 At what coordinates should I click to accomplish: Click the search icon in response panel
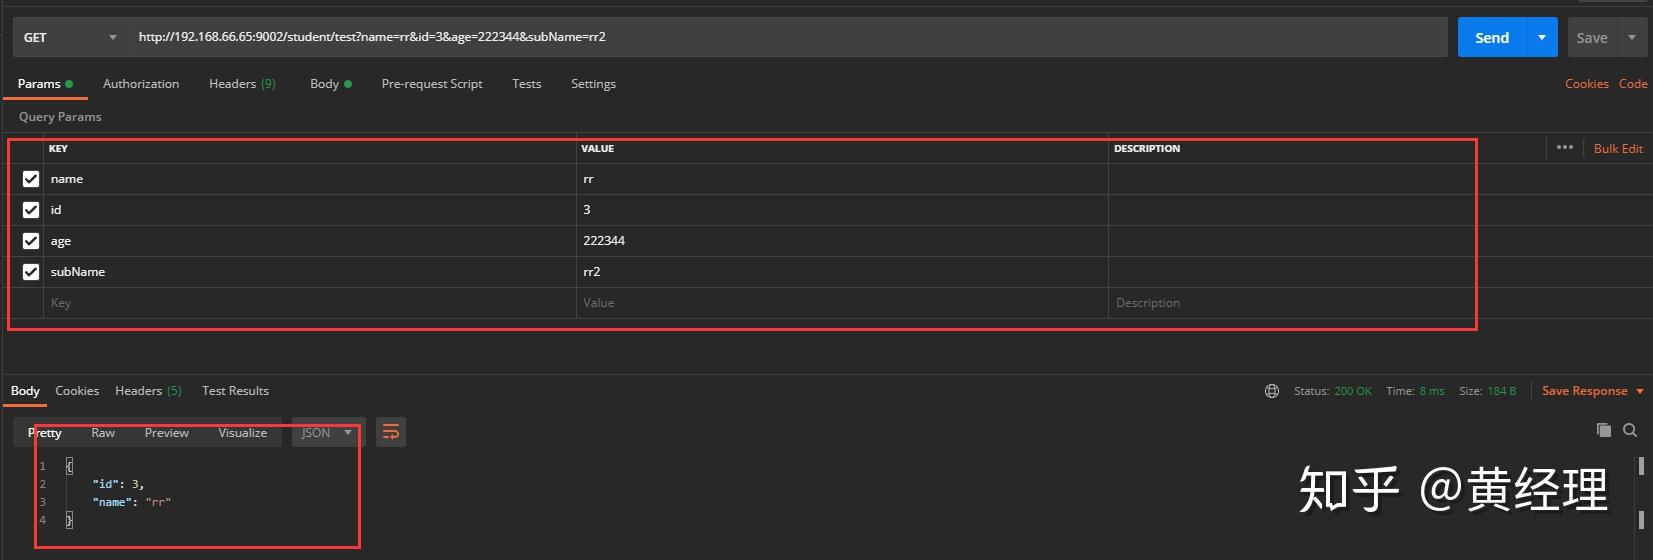1630,430
